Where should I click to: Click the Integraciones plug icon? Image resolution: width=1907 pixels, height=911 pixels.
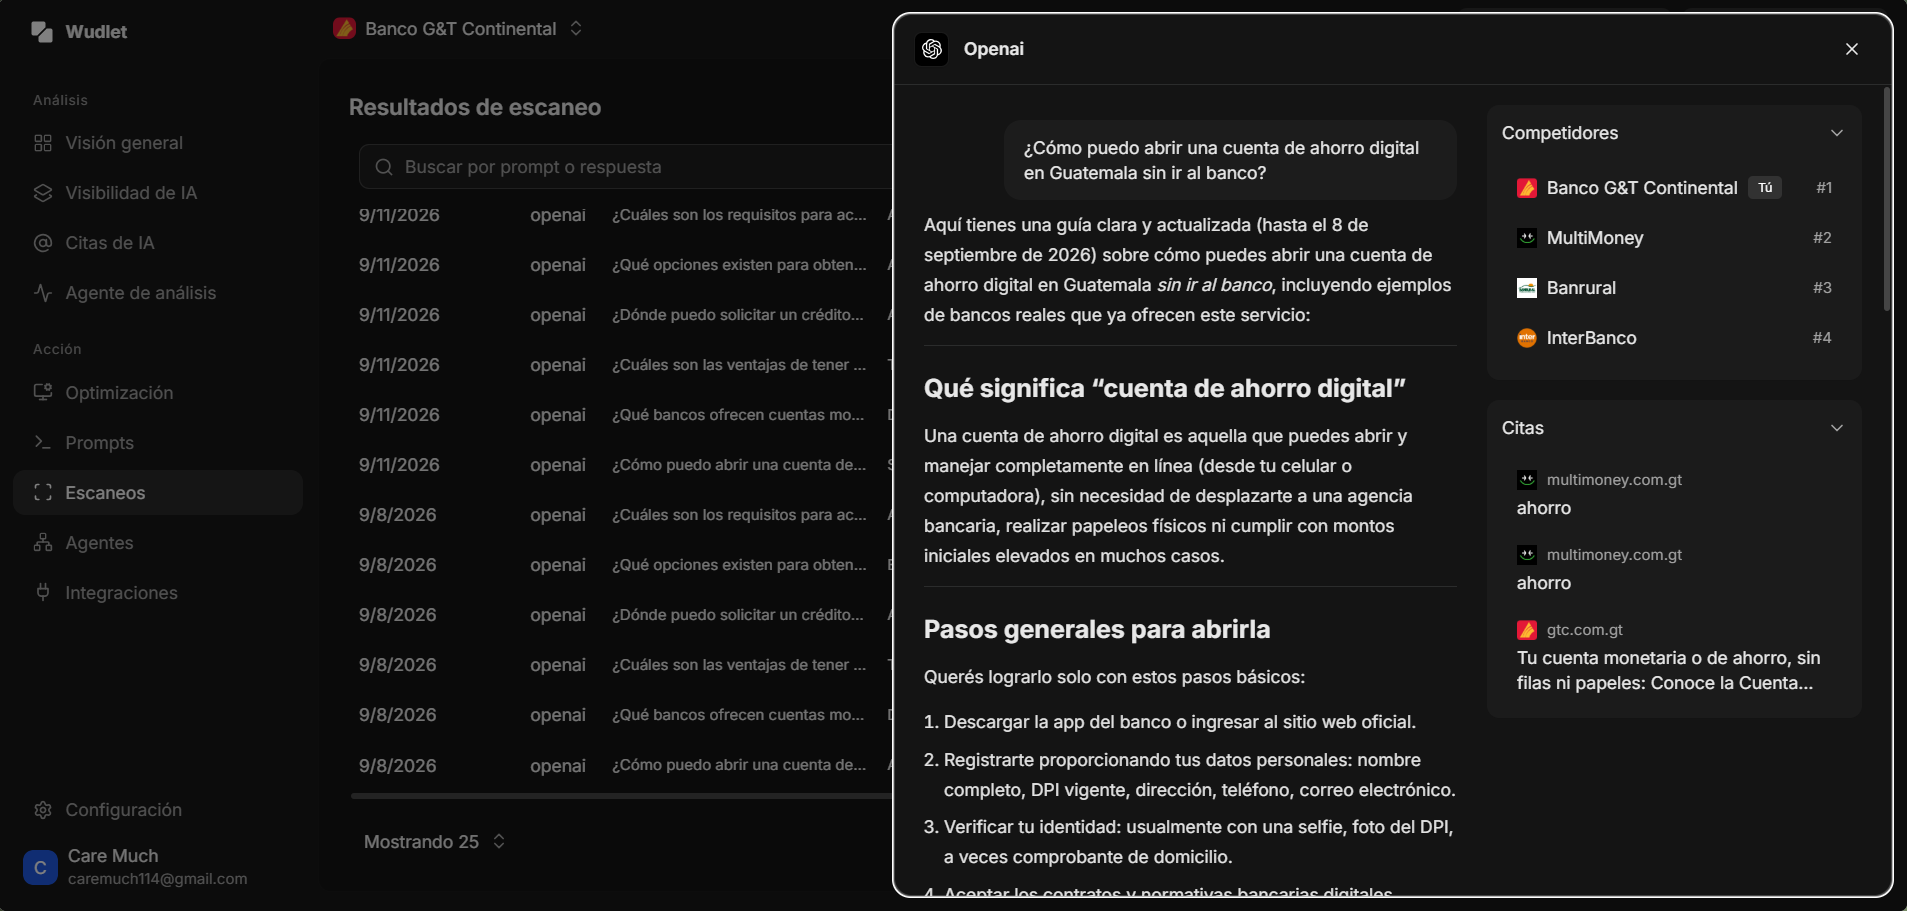coord(43,593)
